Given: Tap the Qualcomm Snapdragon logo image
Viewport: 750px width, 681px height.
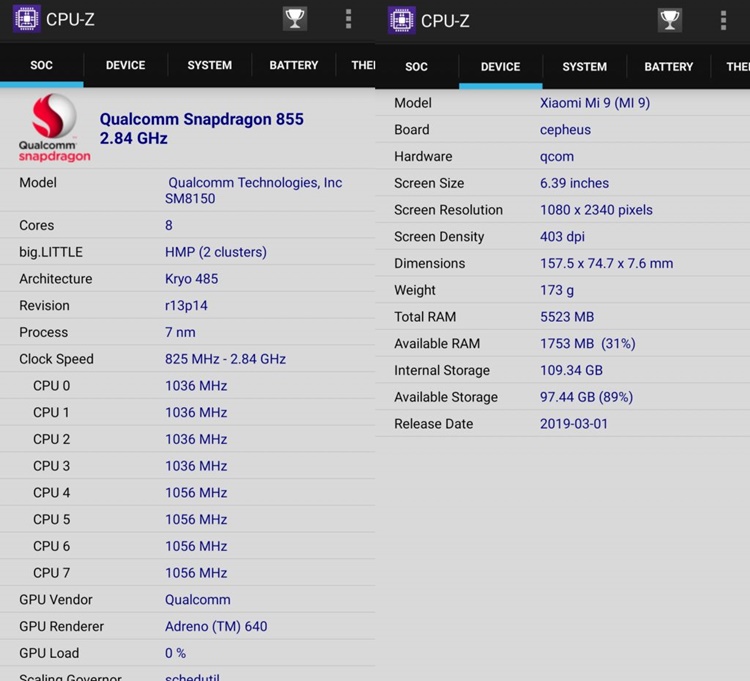Looking at the screenshot, I should tap(54, 128).
